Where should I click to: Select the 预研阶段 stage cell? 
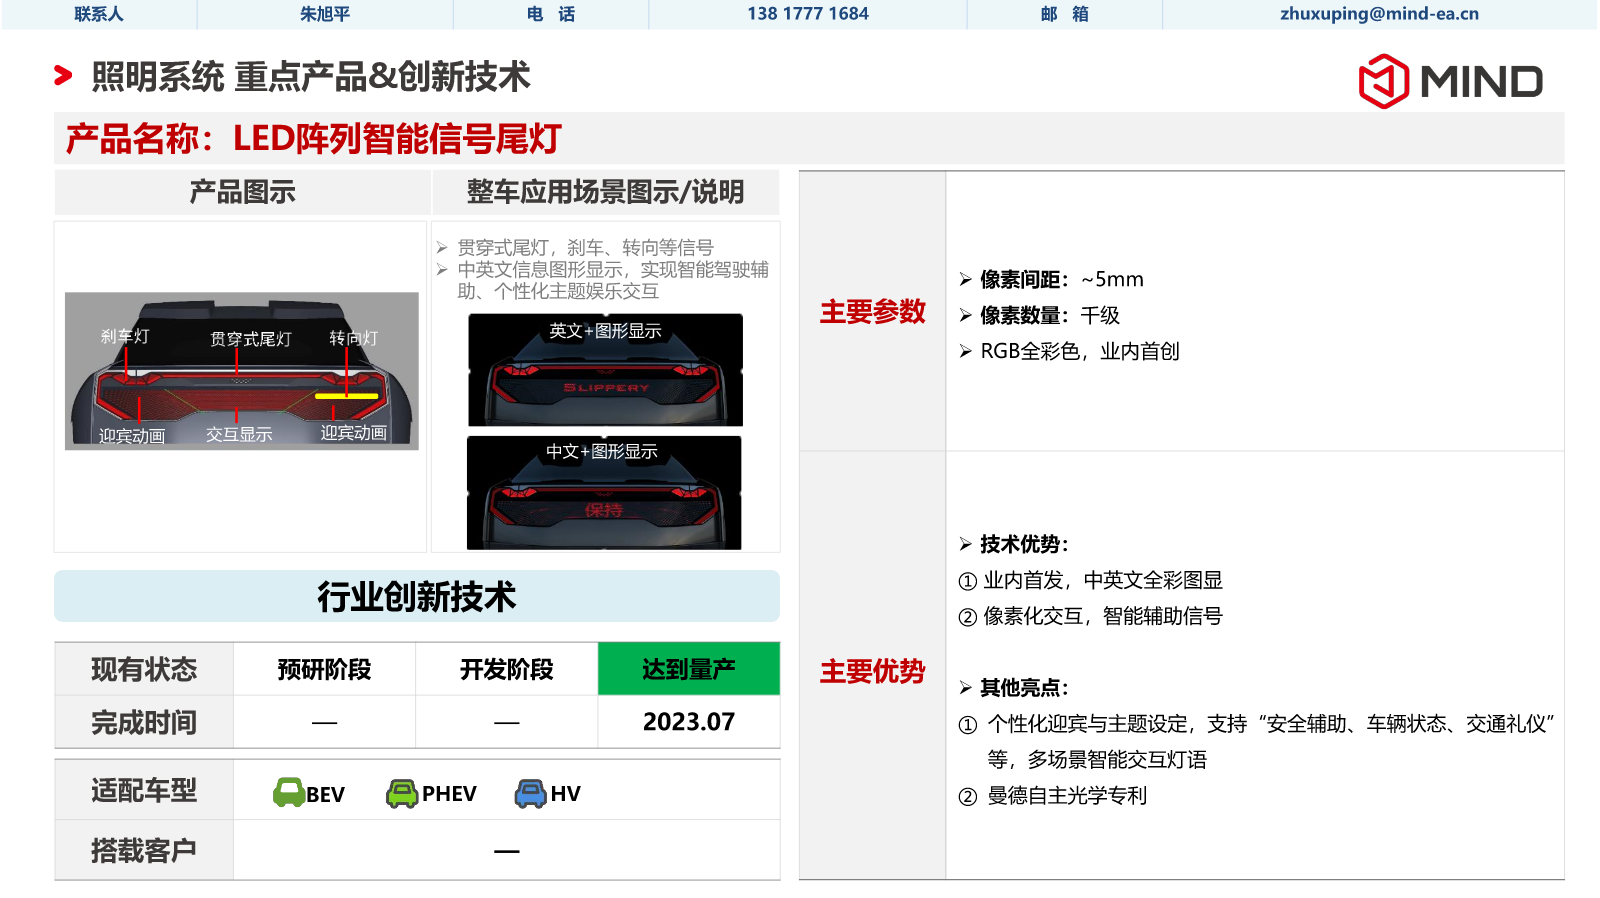pyautogui.click(x=324, y=669)
